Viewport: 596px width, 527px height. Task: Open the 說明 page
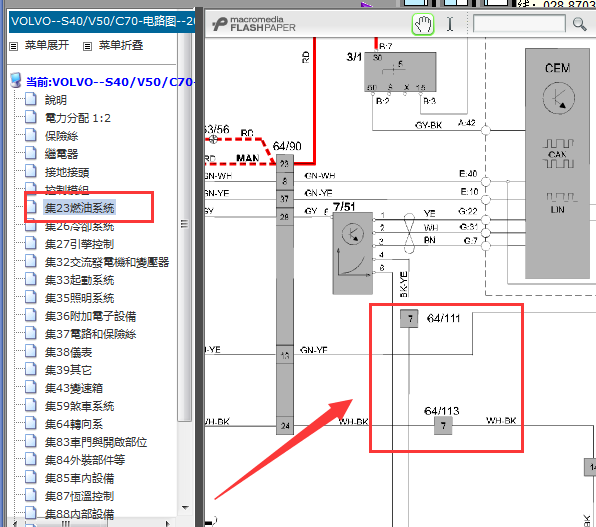click(x=55, y=100)
